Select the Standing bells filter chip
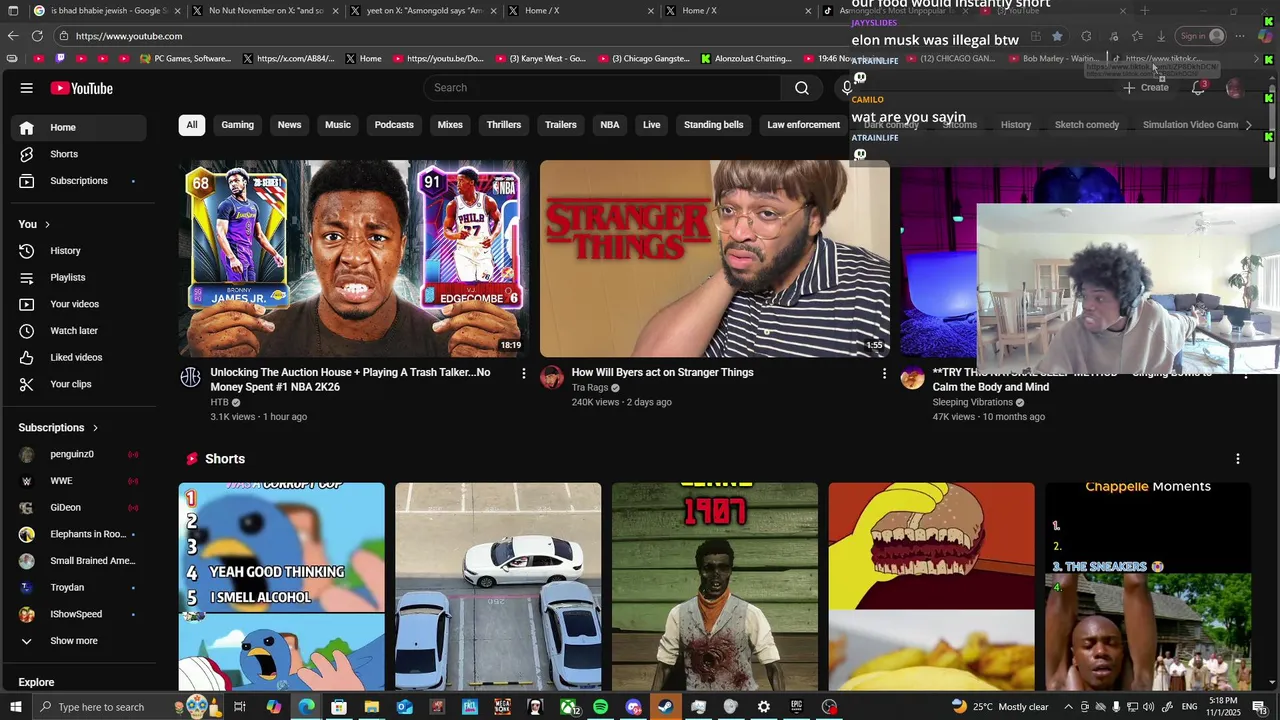Image resolution: width=1280 pixels, height=720 pixels. 714,125
